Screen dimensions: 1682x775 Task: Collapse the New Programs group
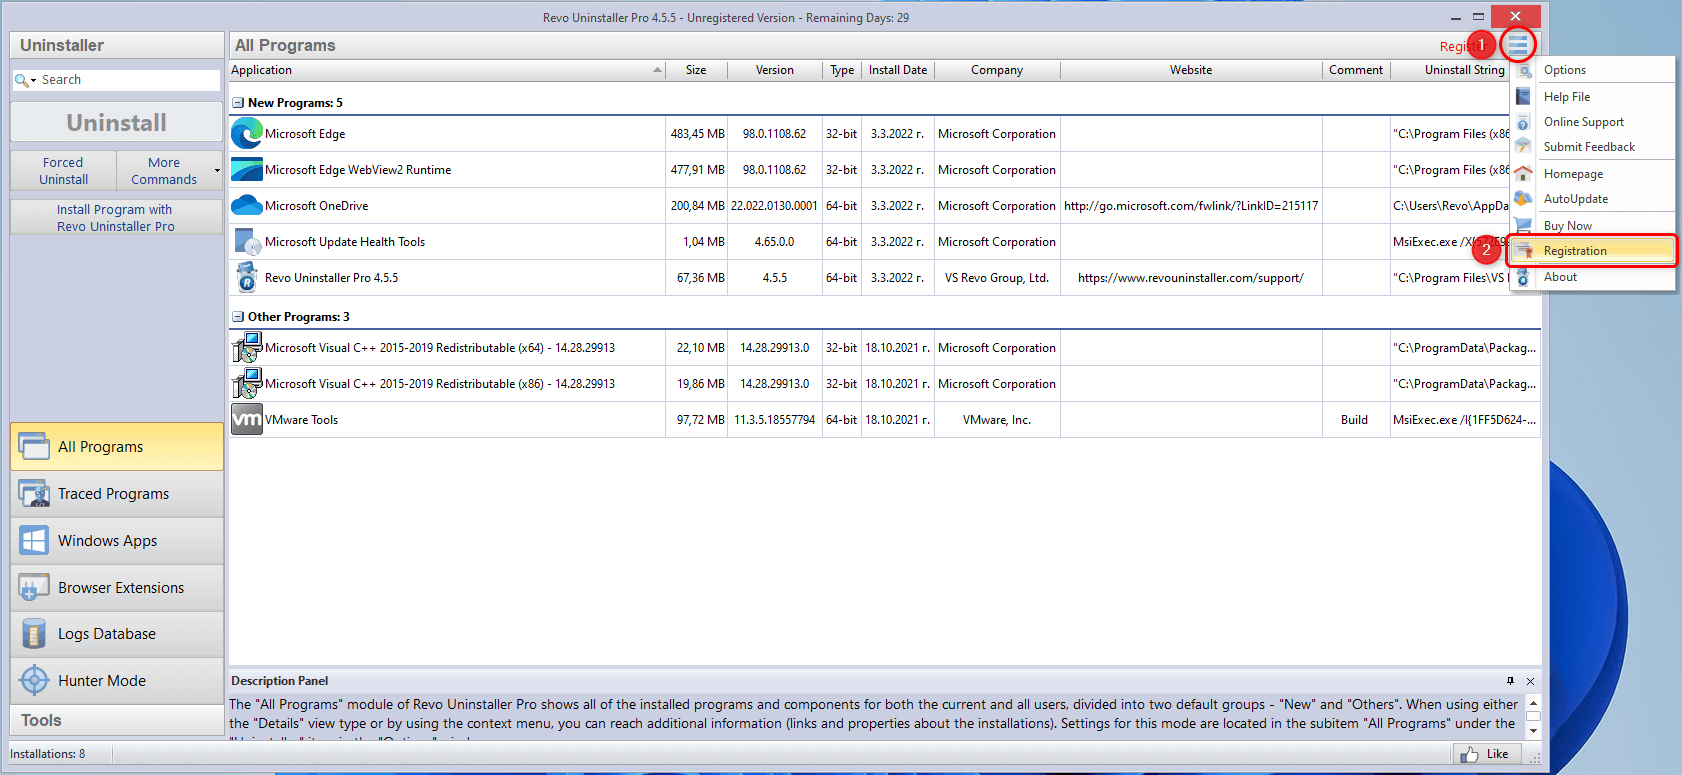point(238,103)
